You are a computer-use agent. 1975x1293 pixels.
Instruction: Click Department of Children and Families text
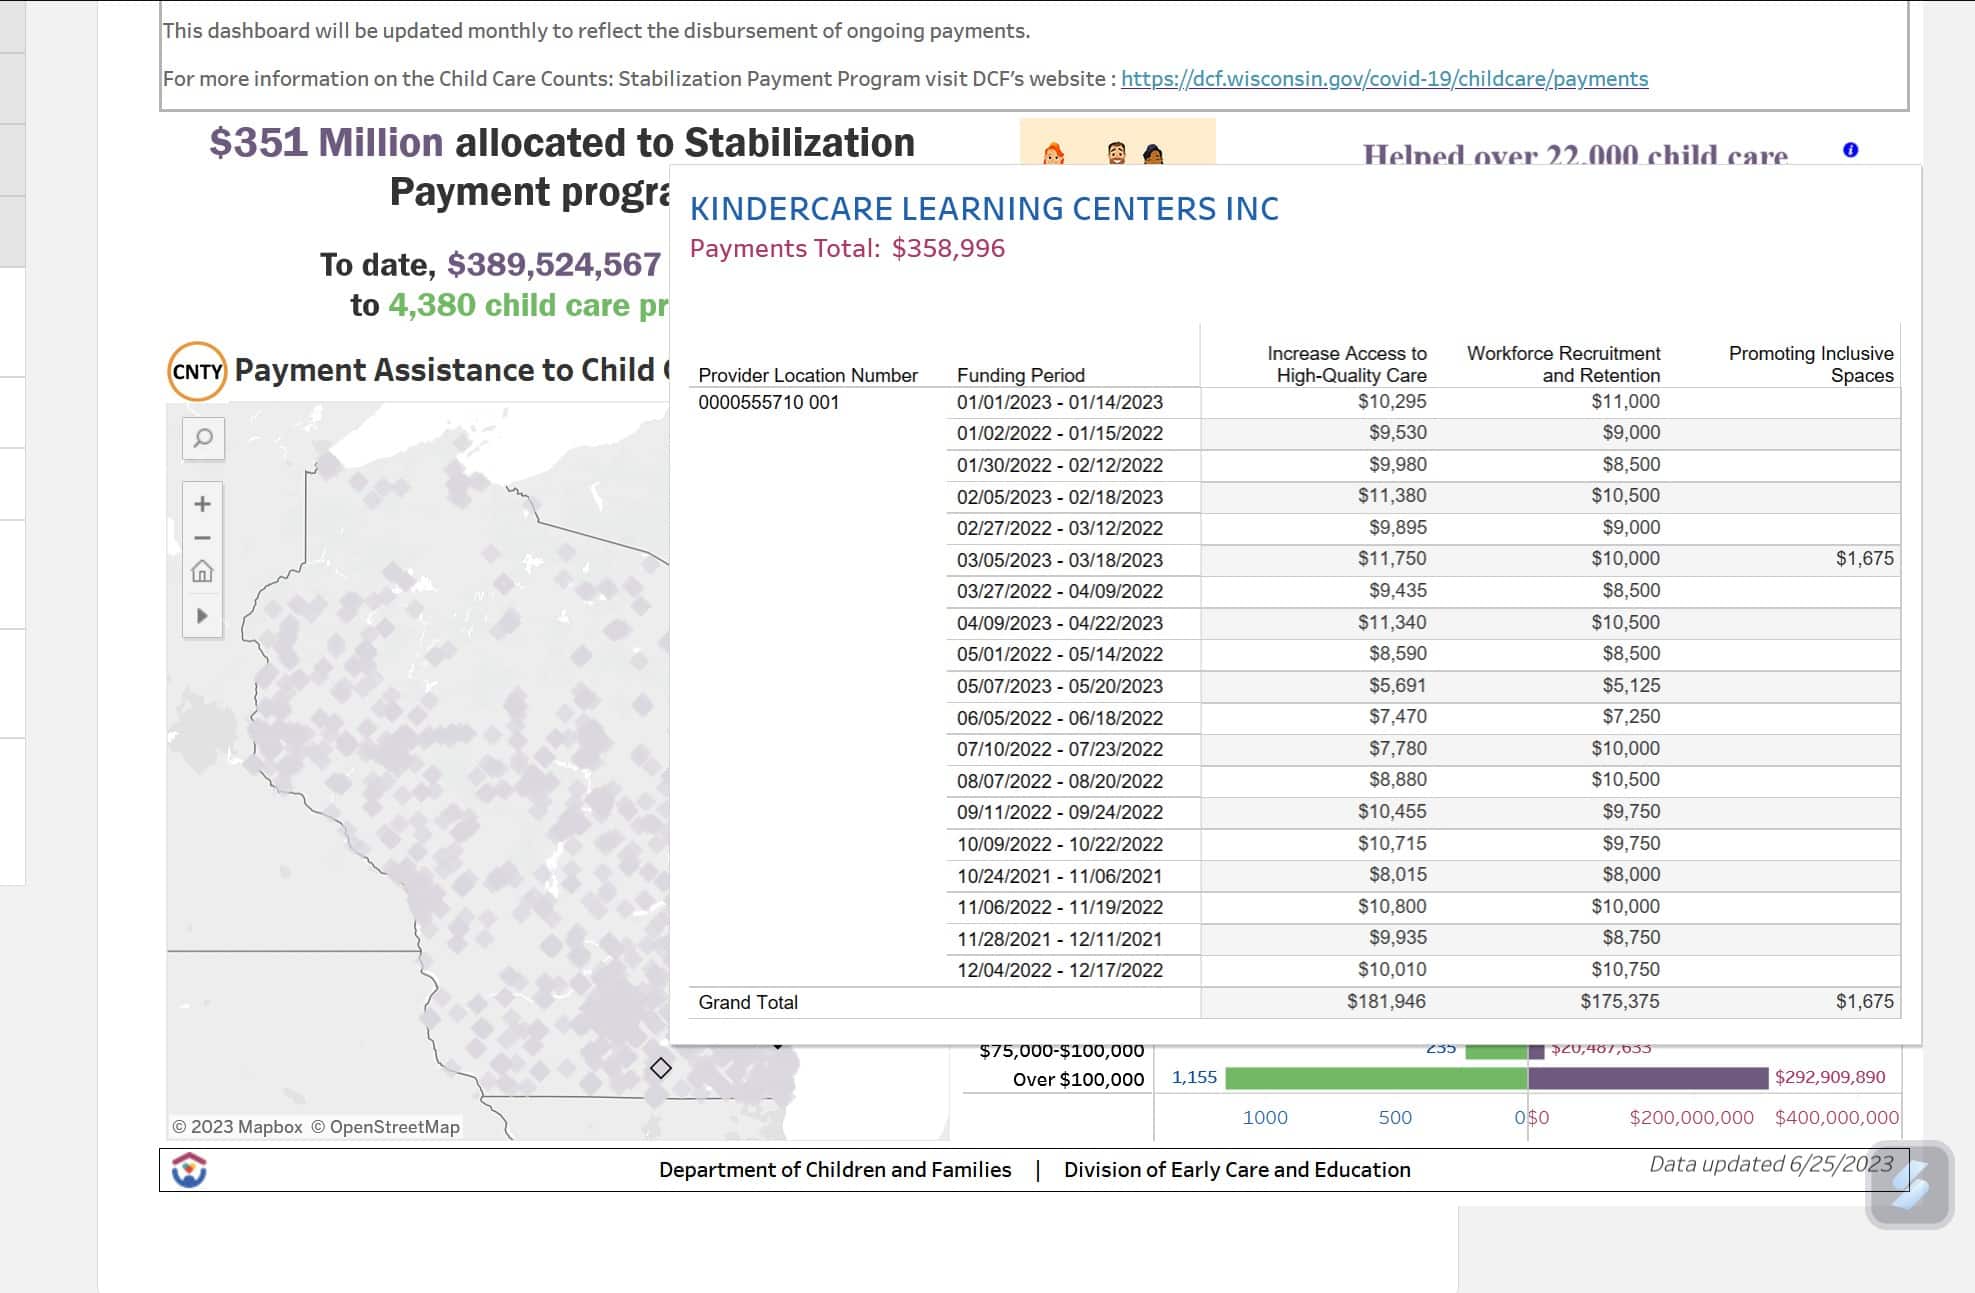point(835,1170)
